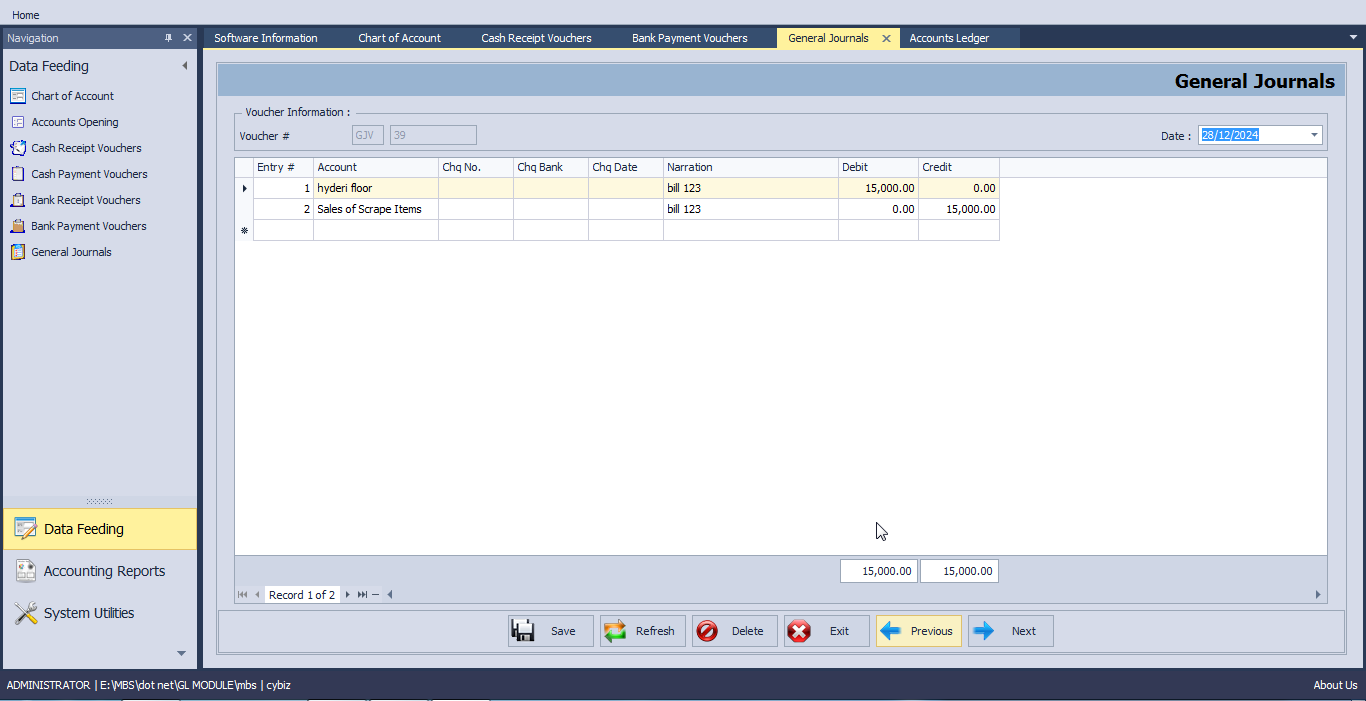This screenshot has width=1366, height=701.
Task: Open Bank Receipt Vouchers from sidebar
Action: point(85,200)
